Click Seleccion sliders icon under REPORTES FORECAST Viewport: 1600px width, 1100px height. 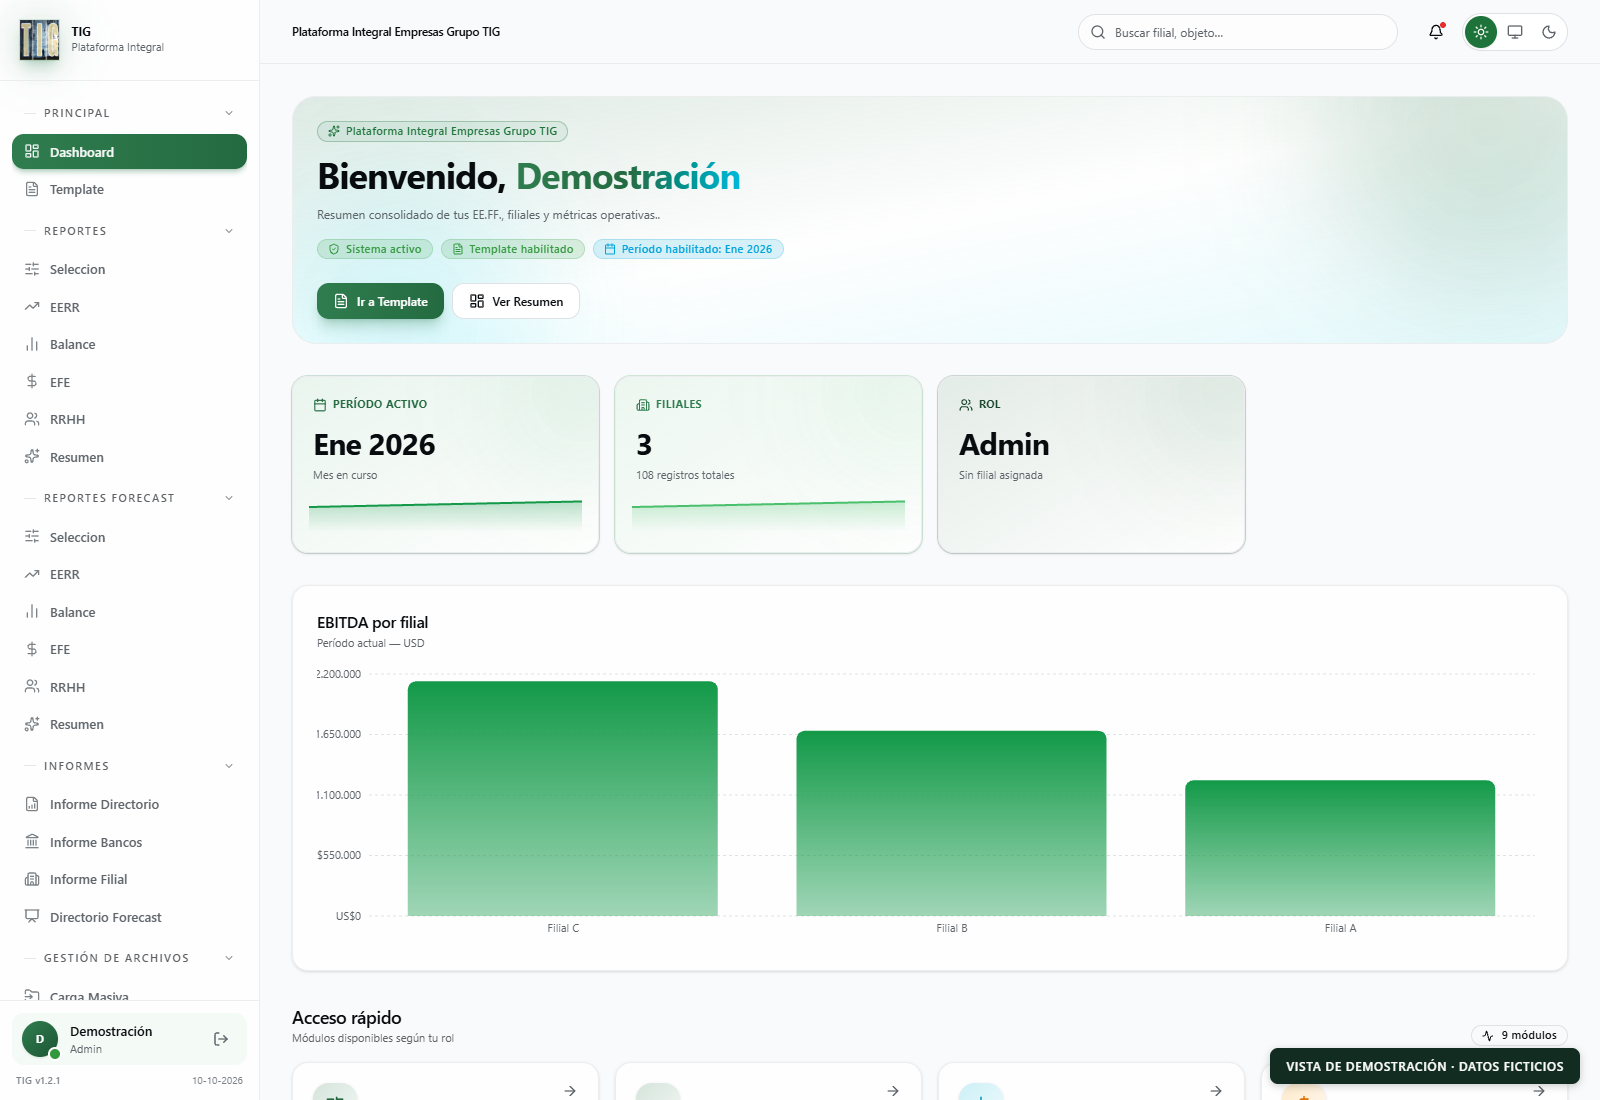[32, 537]
